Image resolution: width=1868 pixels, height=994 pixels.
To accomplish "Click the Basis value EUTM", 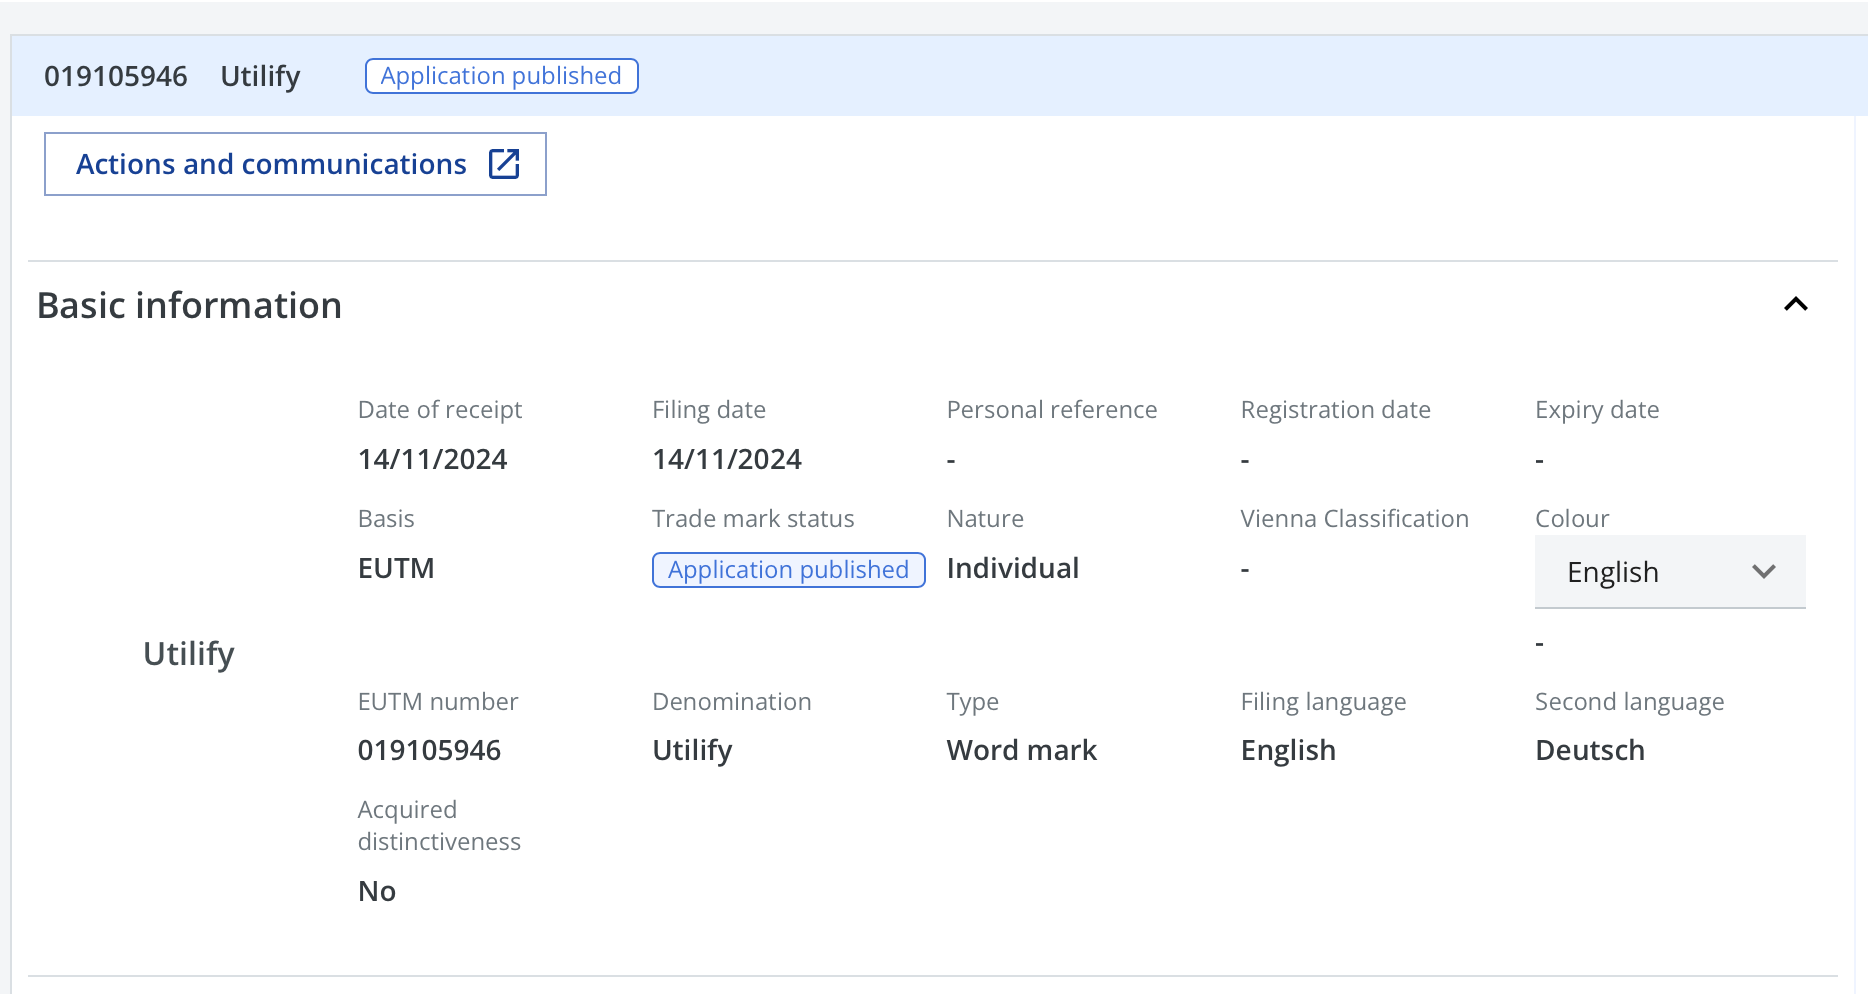I will (396, 568).
